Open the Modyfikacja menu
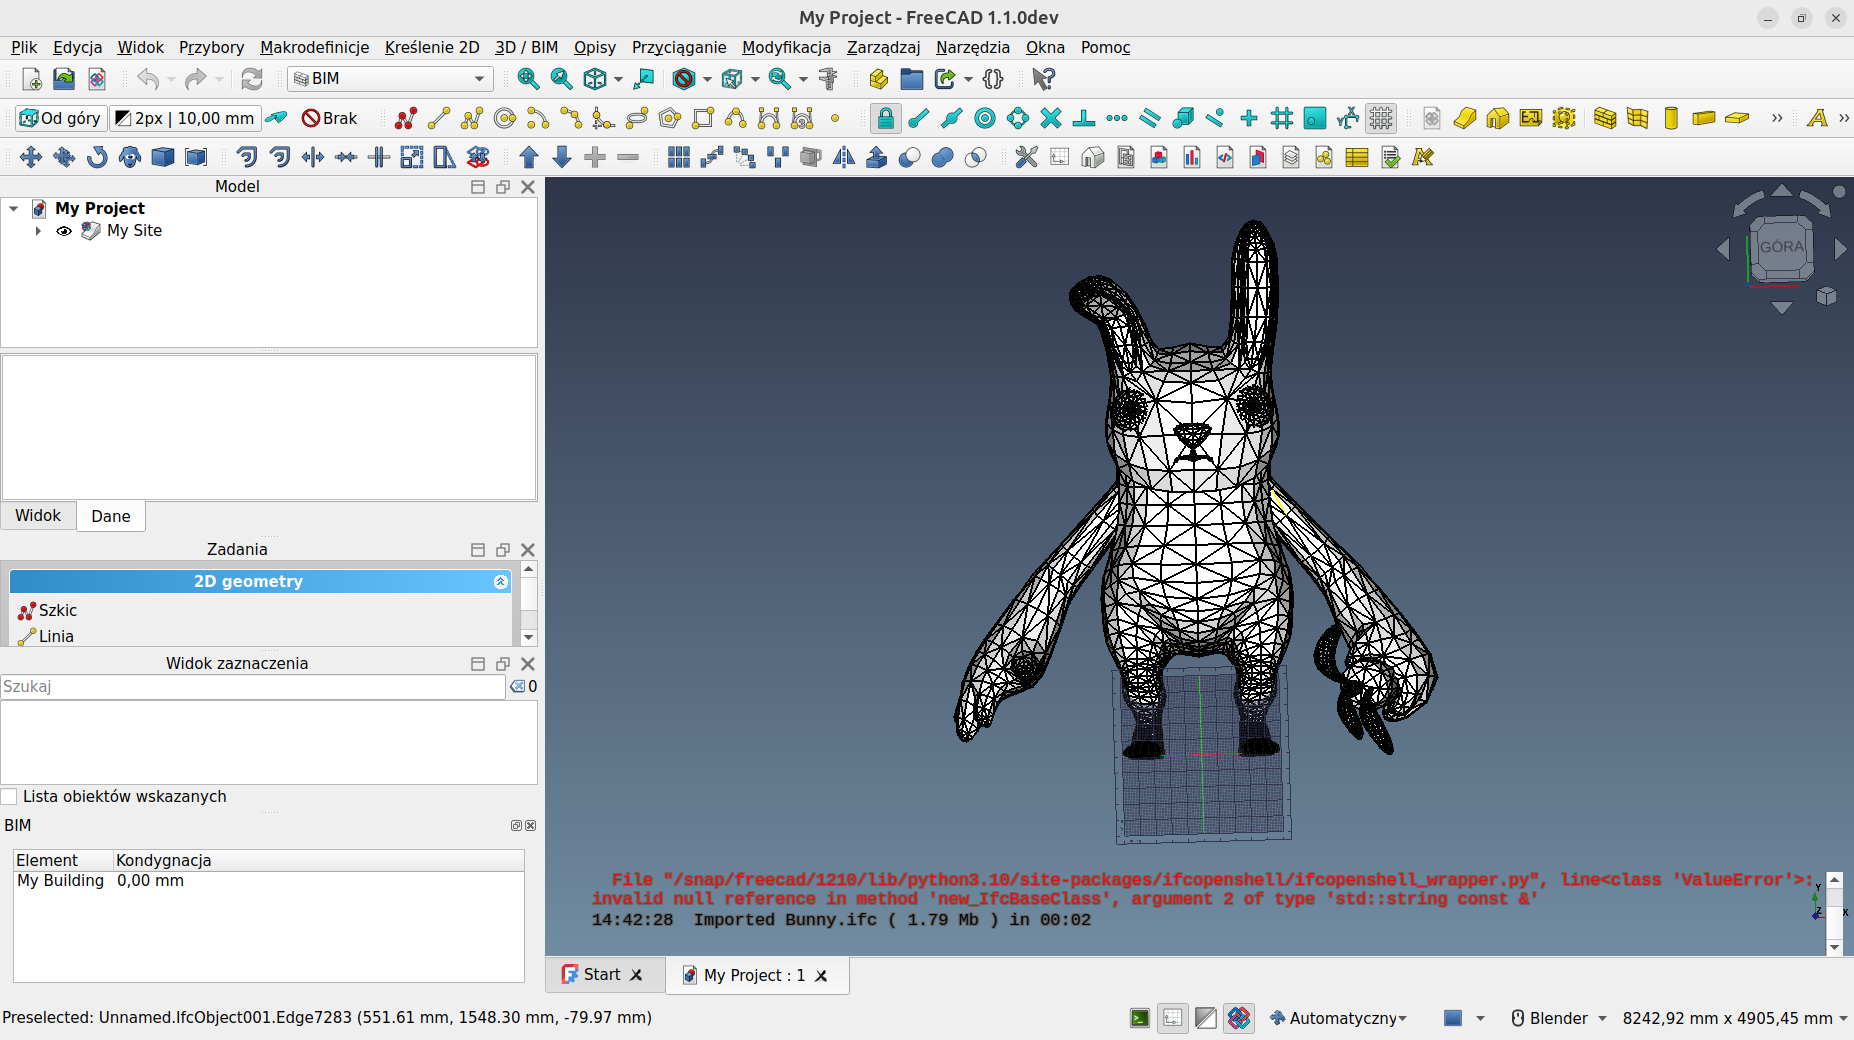The image size is (1854, 1040). click(786, 47)
